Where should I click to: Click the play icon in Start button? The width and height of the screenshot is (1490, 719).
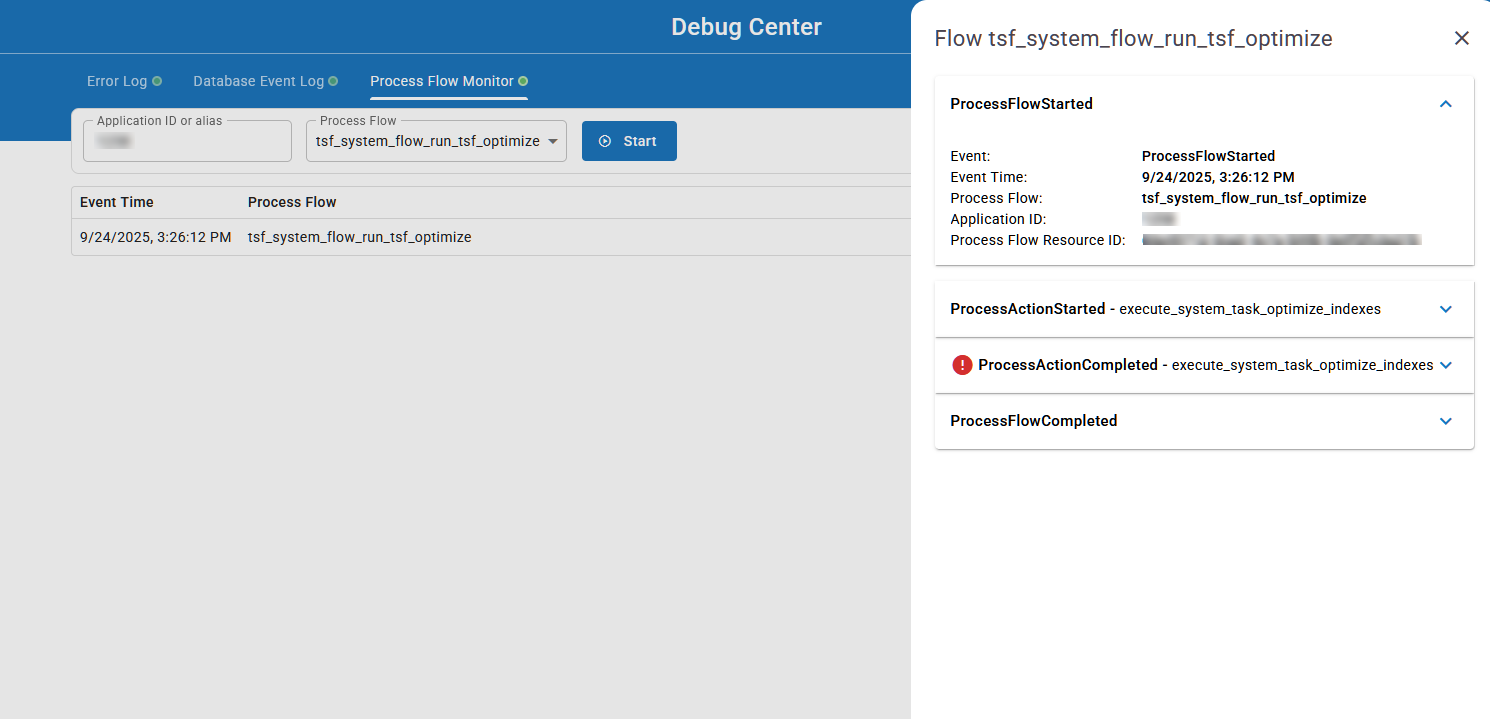(x=605, y=141)
